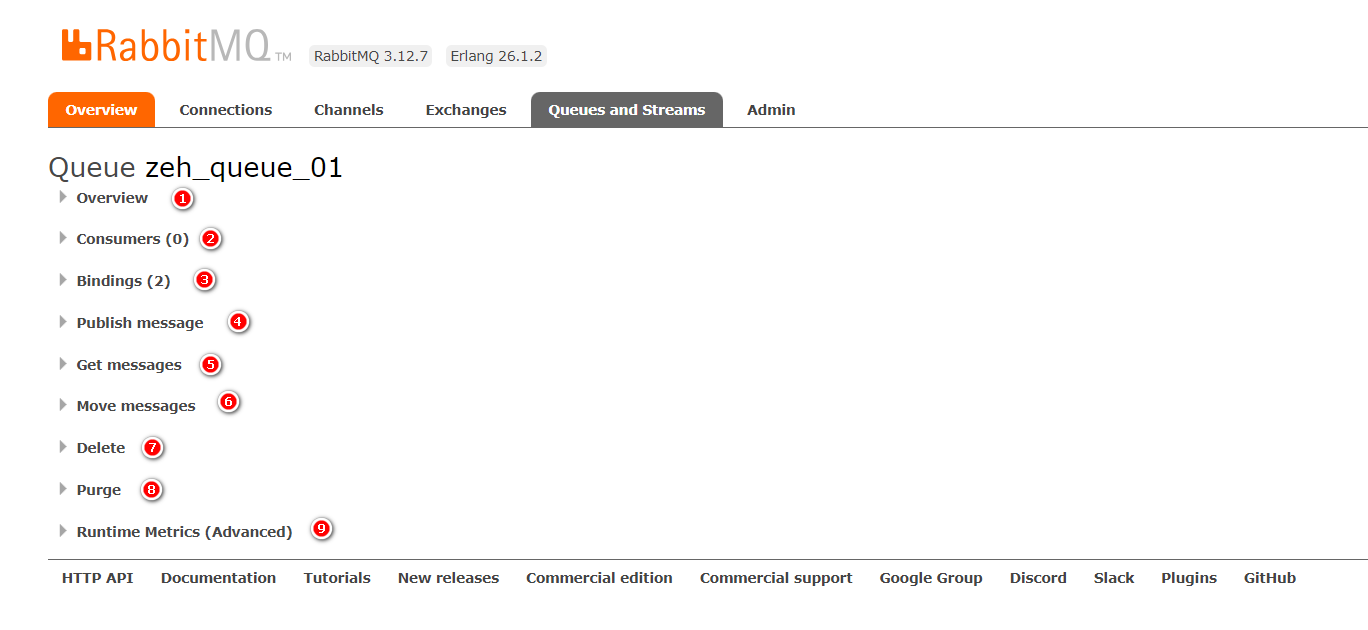The width and height of the screenshot is (1368, 630).
Task: Expand the Get messages section
Action: pyautogui.click(x=129, y=365)
